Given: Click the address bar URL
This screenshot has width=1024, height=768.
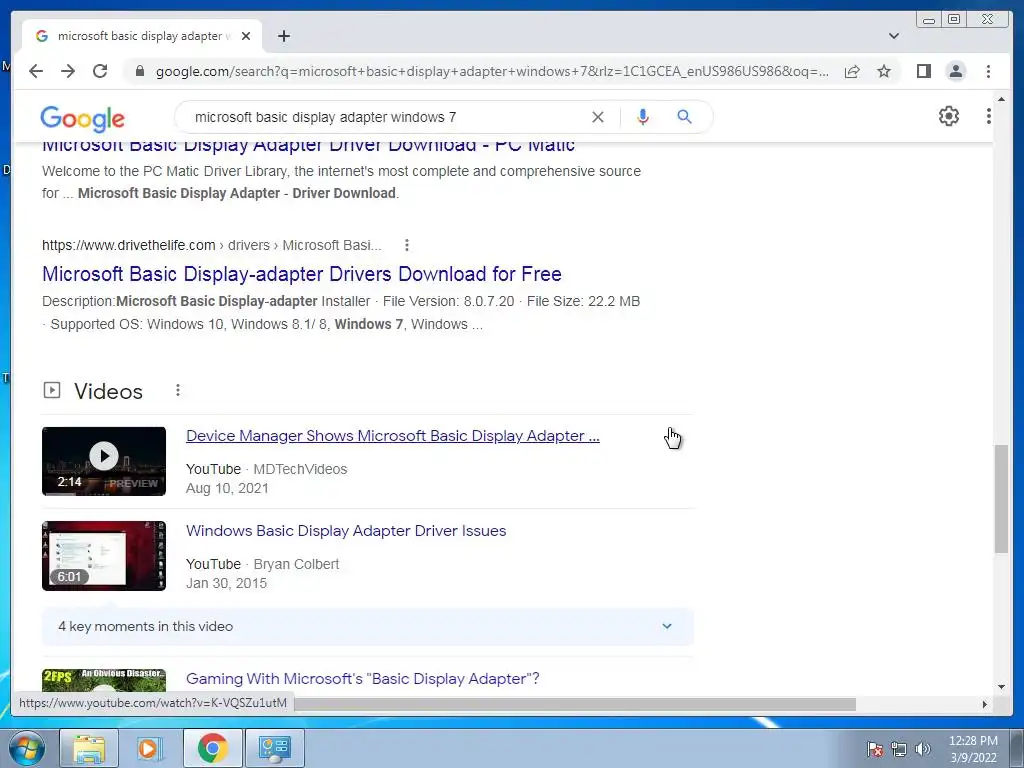Looking at the screenshot, I should tap(491, 71).
